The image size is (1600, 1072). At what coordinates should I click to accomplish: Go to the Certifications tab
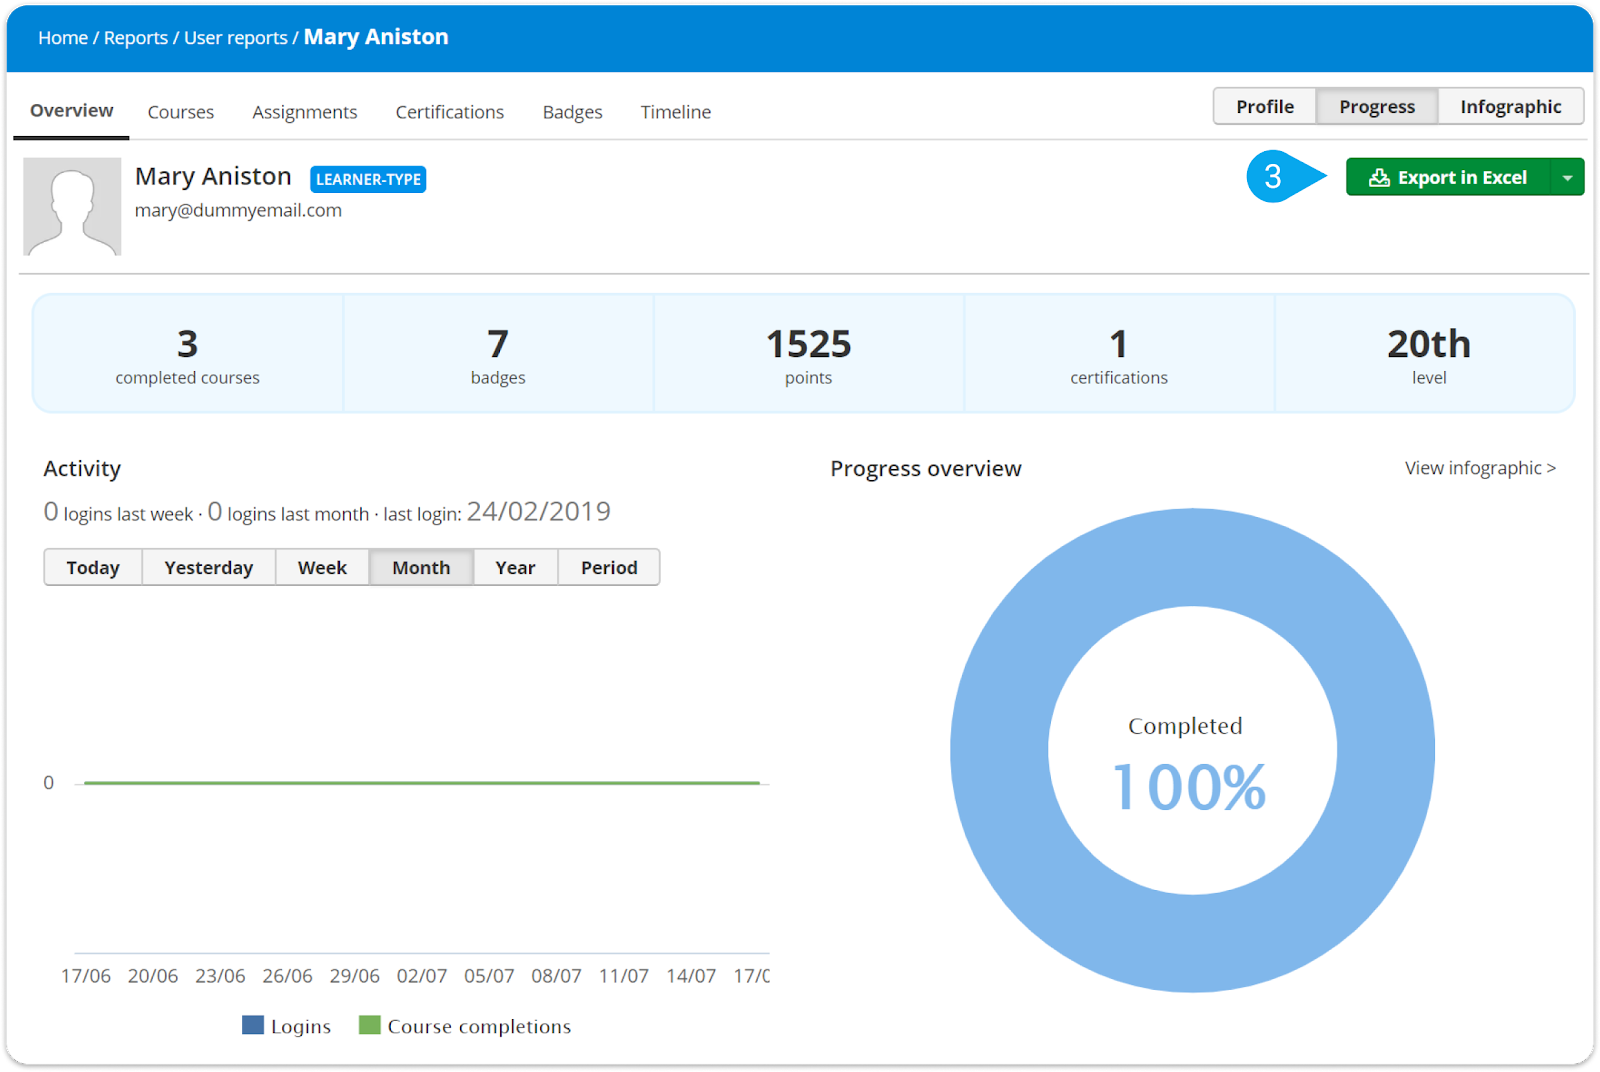[450, 112]
